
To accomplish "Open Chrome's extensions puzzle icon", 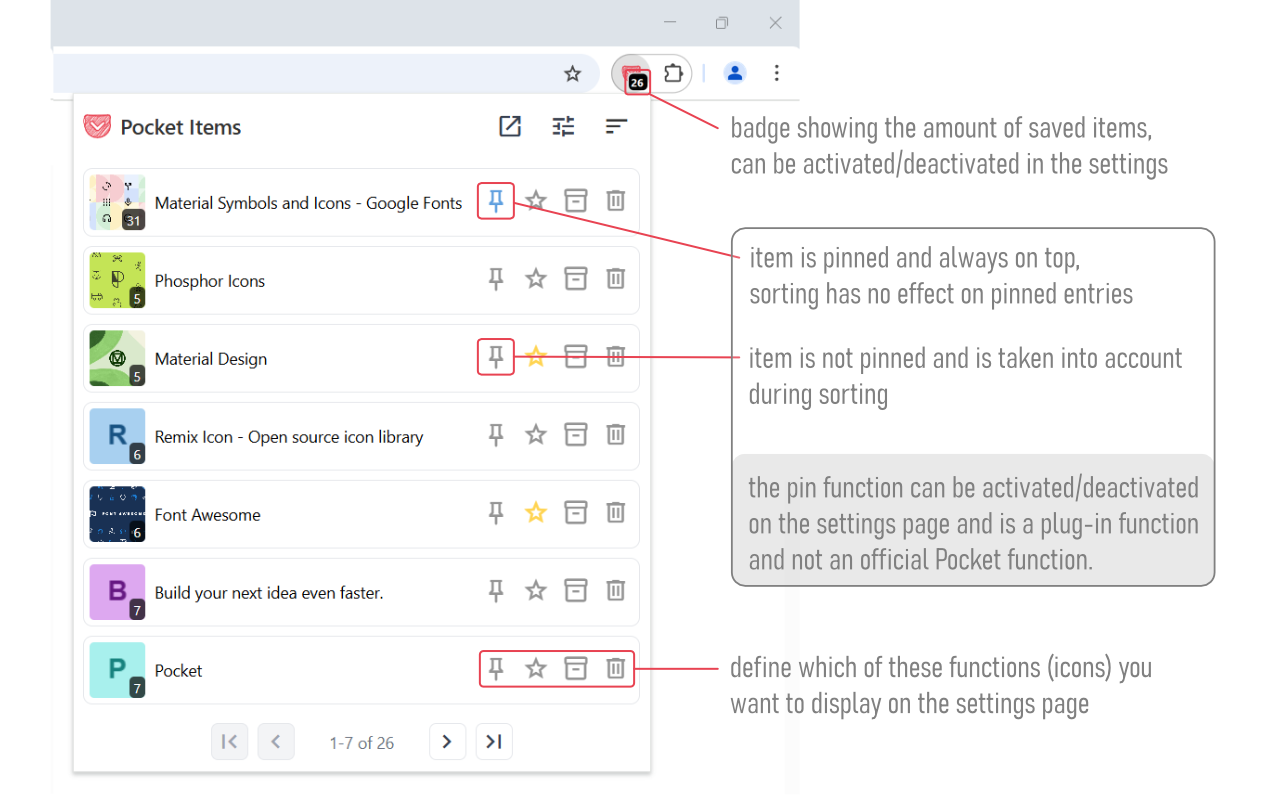I will [673, 73].
